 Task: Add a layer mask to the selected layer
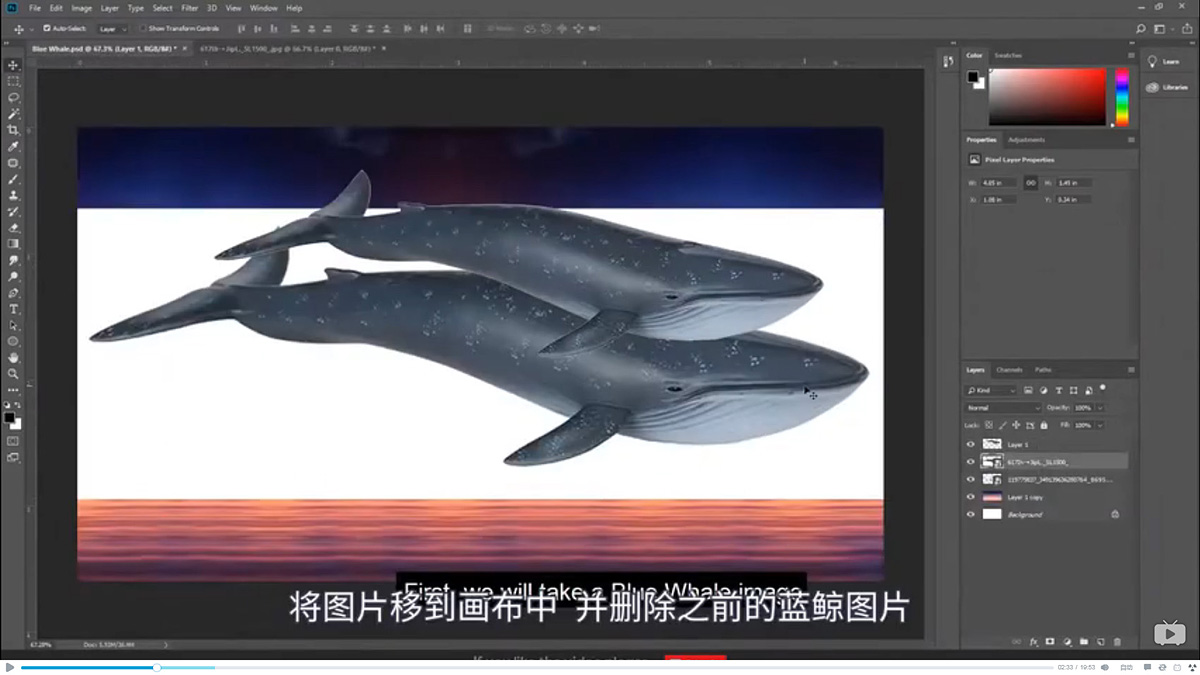(1049, 641)
